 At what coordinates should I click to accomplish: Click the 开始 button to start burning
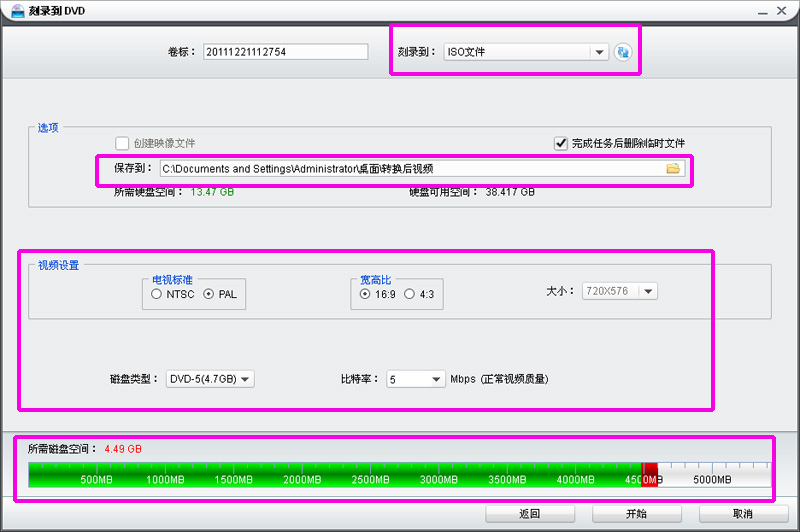[637, 514]
